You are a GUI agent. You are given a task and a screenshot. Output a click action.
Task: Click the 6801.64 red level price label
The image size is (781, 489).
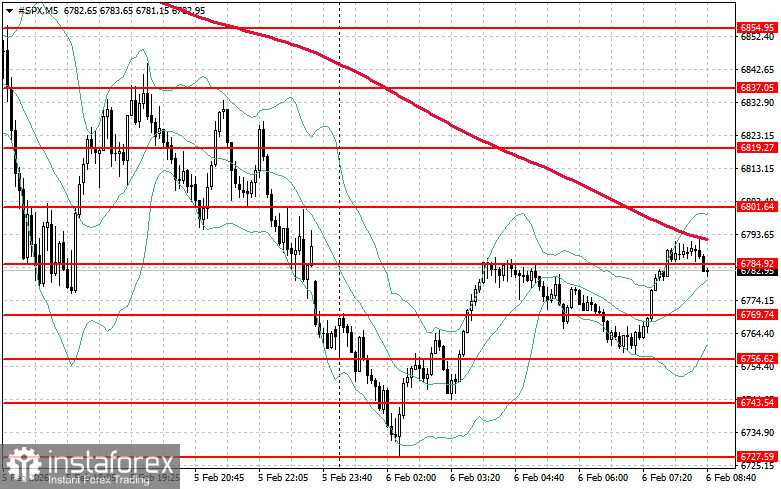[x=757, y=206]
